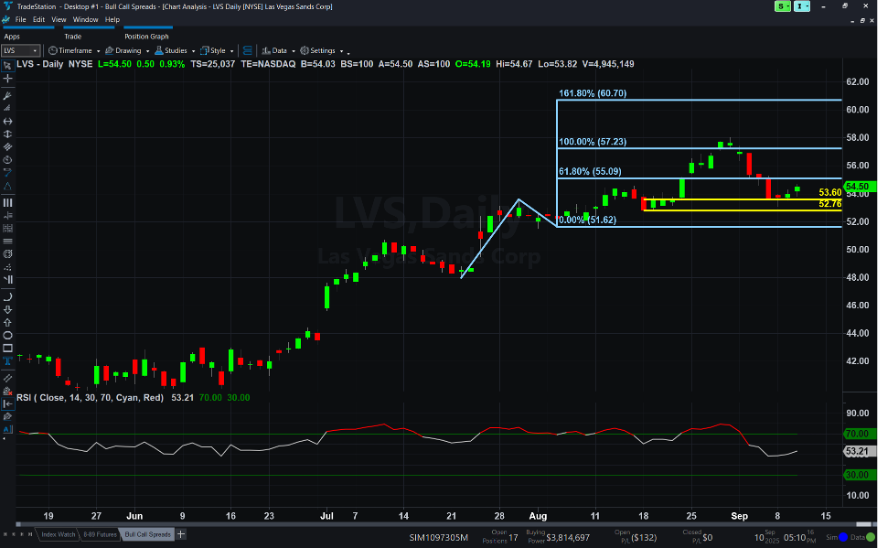Screen dimensions: 878x548
Task: Open the Apps panel
Action: (x=12, y=36)
